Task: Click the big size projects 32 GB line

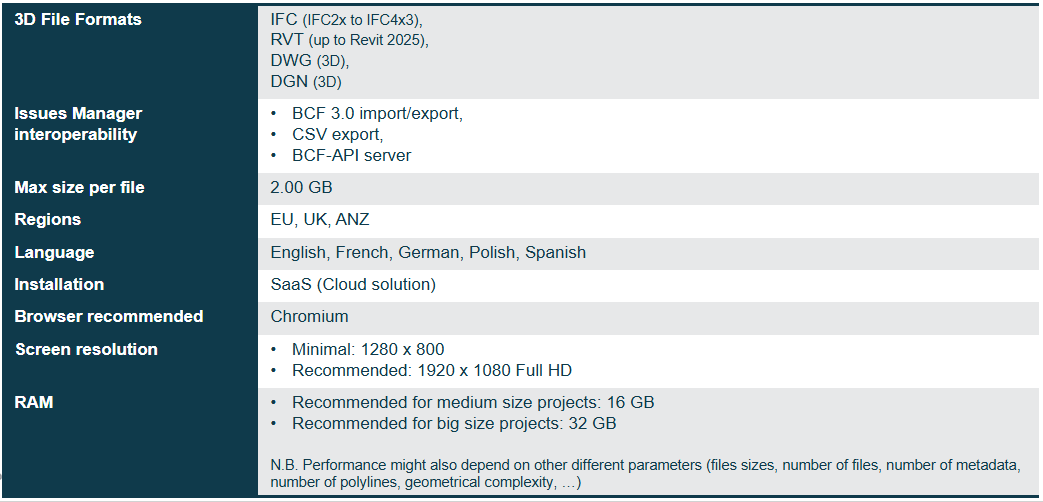Action: point(454,423)
